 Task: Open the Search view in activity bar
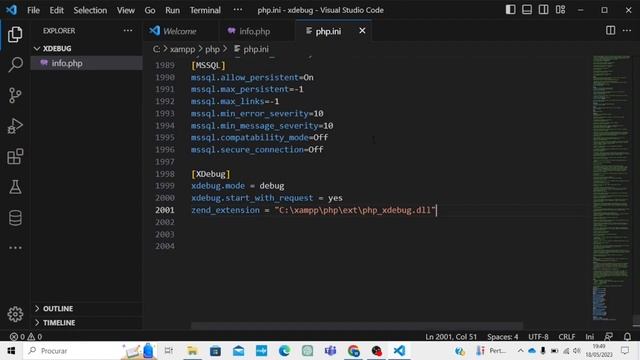click(15, 64)
